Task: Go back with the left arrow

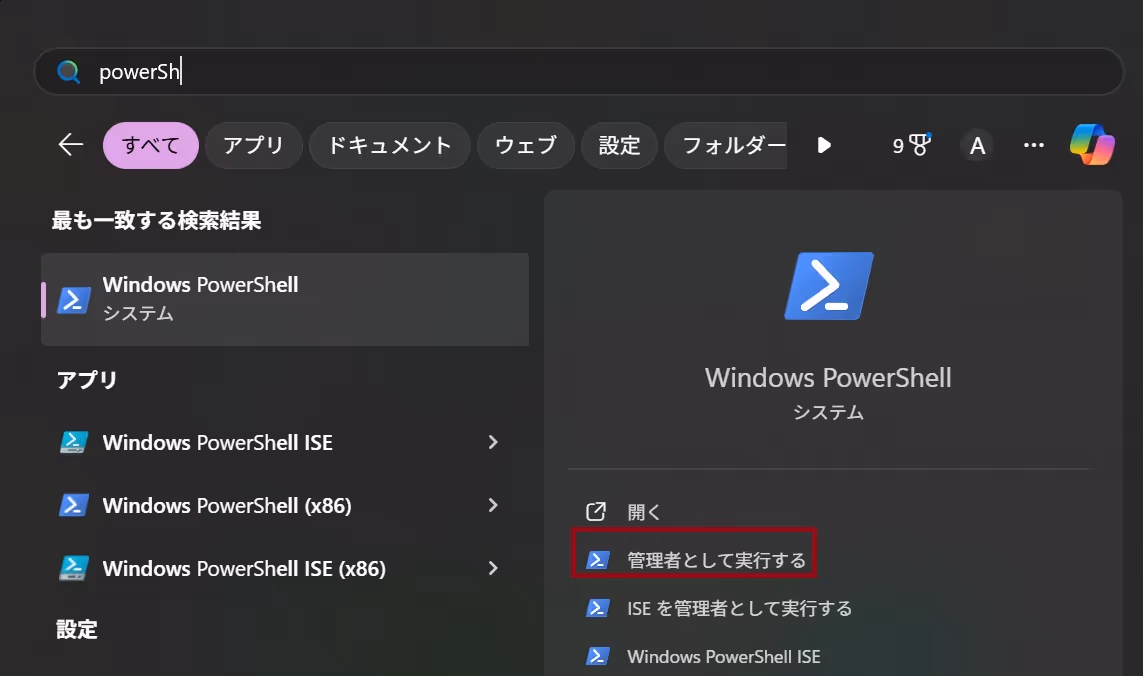Action: 71,145
